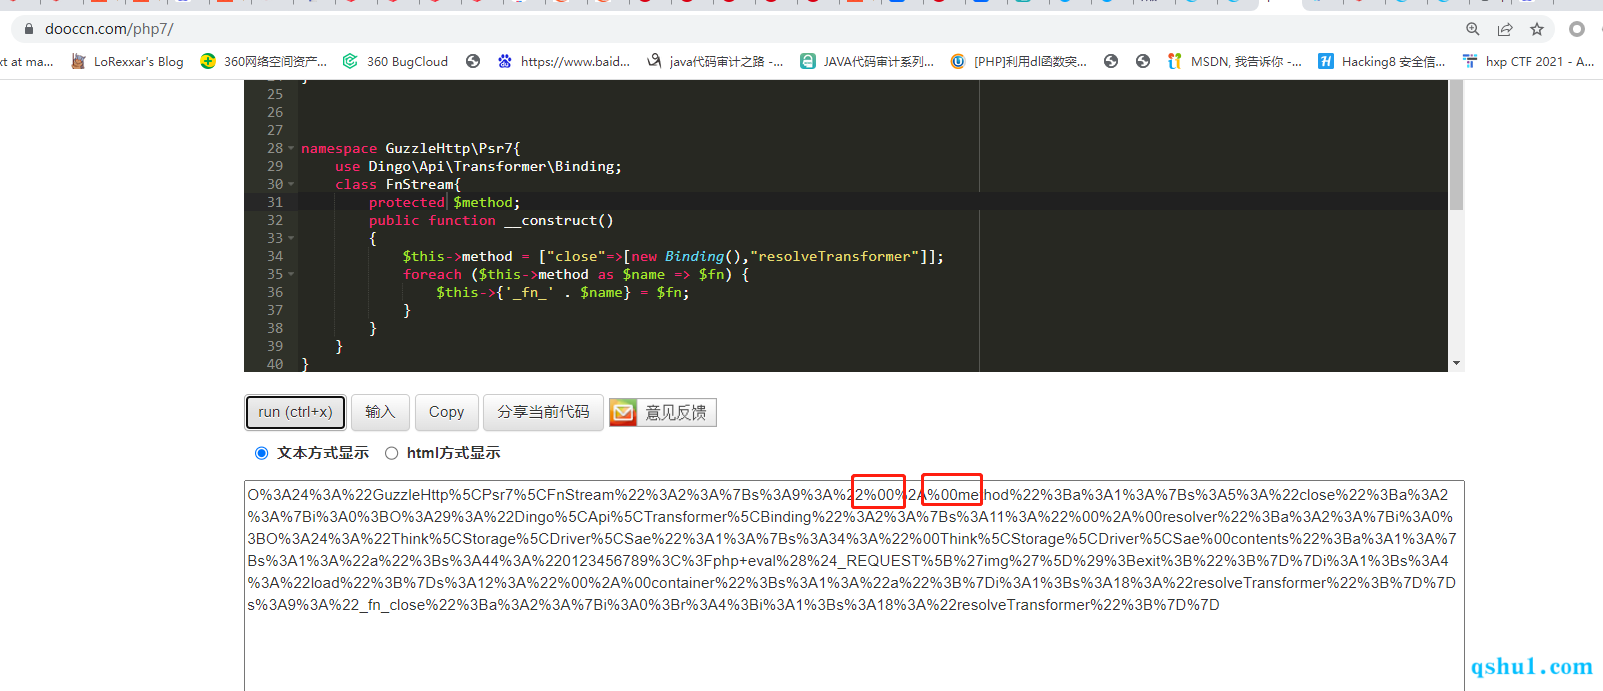This screenshot has width=1603, height=691.
Task: Click the zoom magnifier icon in address bar
Action: point(1473,29)
